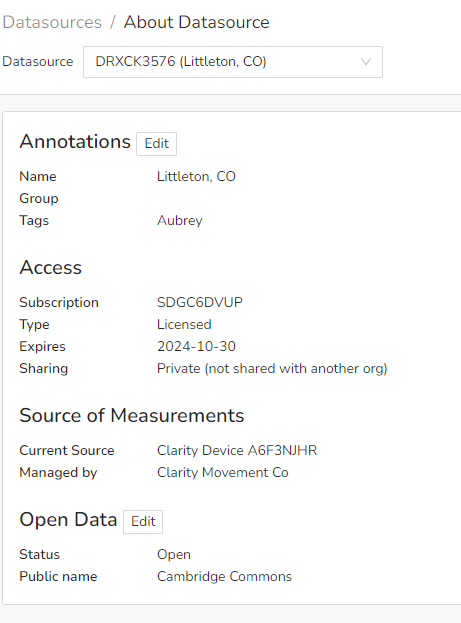Click the Edit button beside Annotations

click(157, 144)
